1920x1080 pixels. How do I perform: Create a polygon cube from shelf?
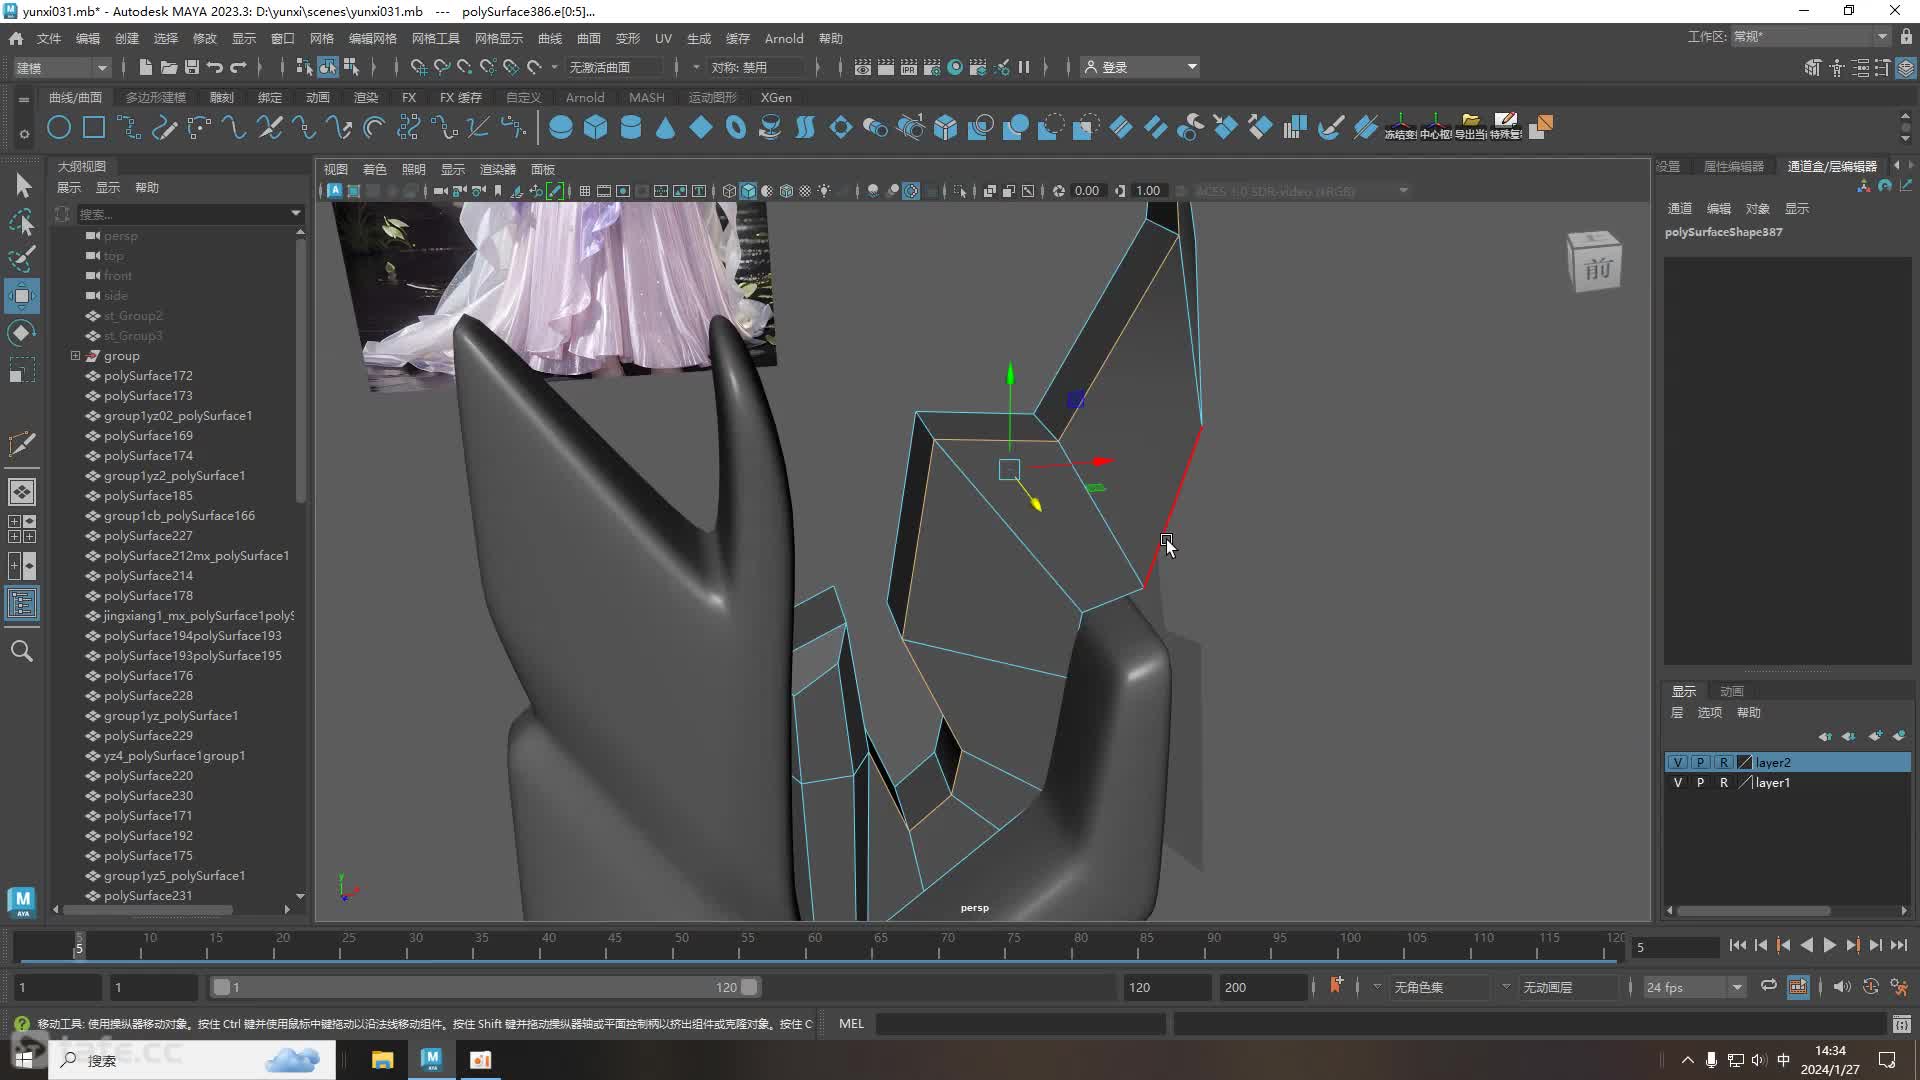[596, 127]
